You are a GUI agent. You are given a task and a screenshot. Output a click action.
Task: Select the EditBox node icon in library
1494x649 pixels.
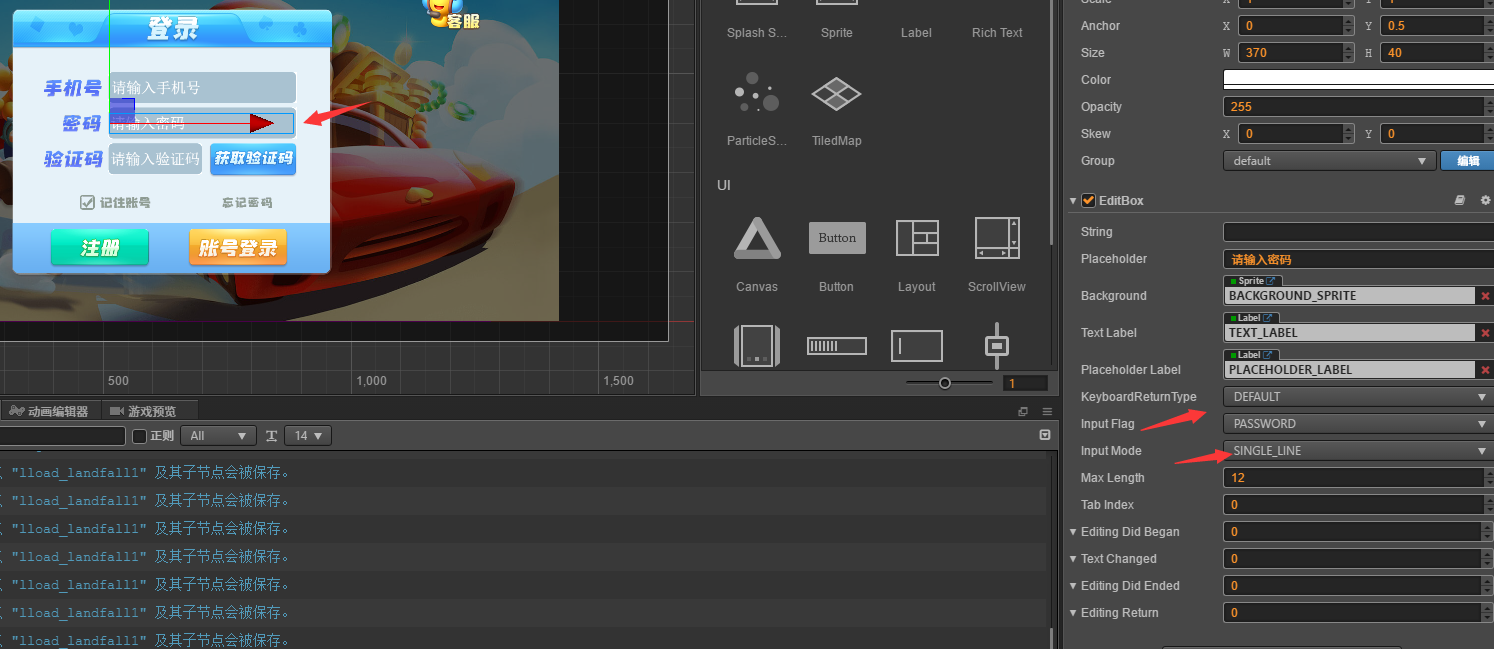(917, 346)
